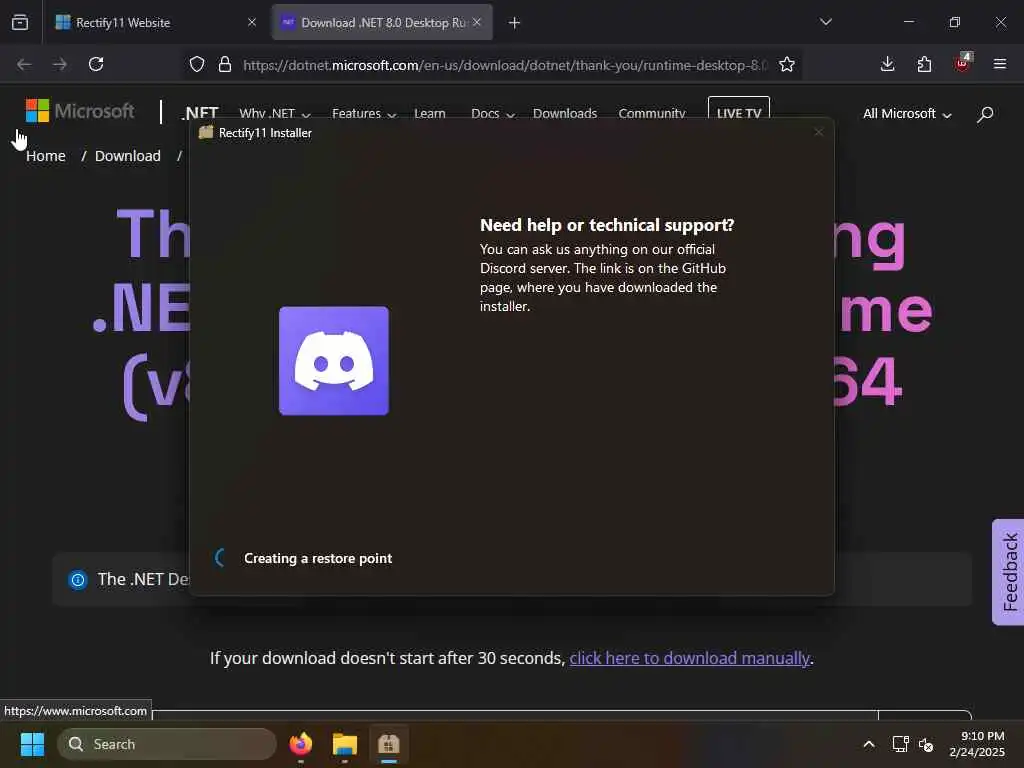The height and width of the screenshot is (768, 1024).
Task: Click the 'Creating a restore point' status text
Action: 318,558
